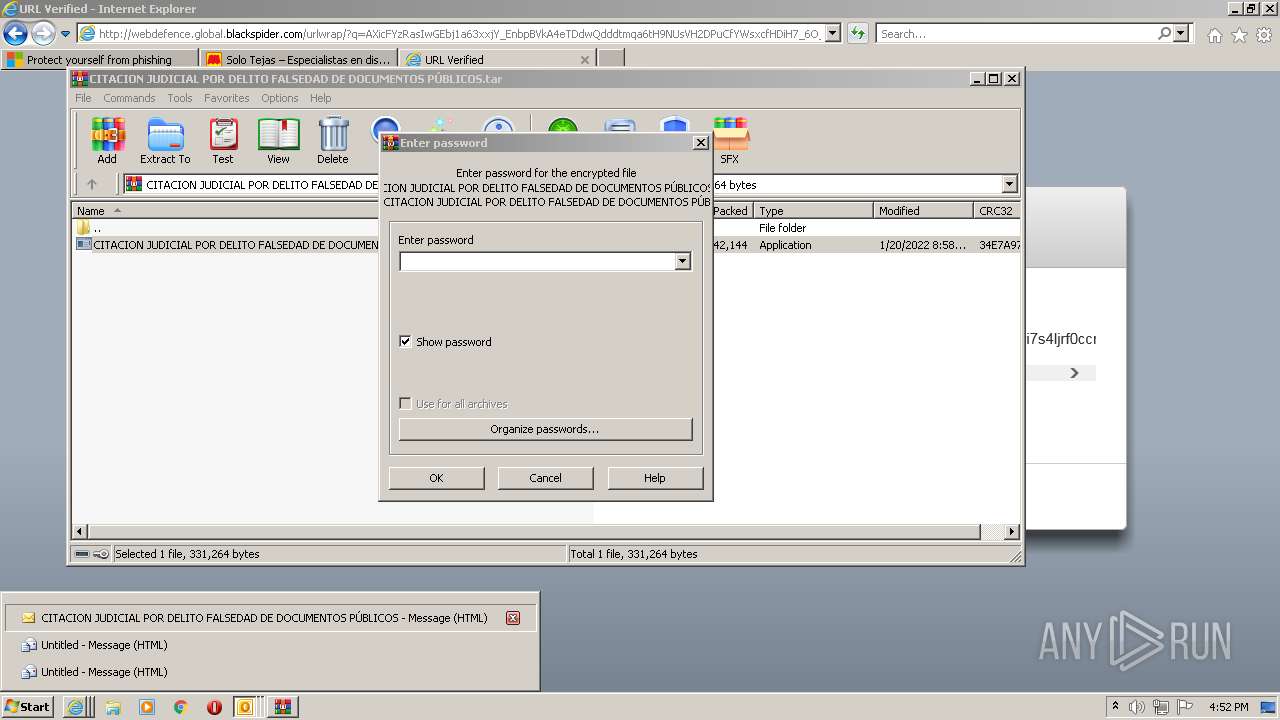
Task: Sort by the Type column header
Action: (813, 210)
